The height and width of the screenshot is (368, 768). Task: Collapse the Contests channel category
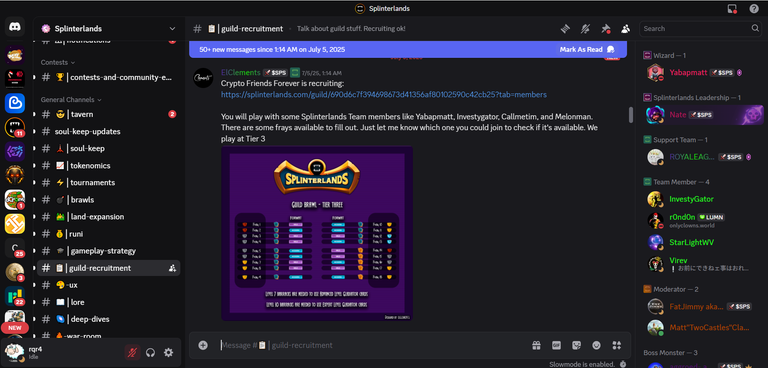58,62
